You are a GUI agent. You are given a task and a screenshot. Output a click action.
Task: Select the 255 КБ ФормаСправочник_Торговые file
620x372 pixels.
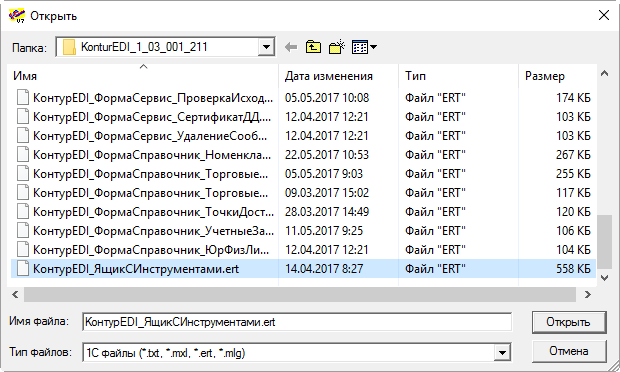(x=150, y=174)
